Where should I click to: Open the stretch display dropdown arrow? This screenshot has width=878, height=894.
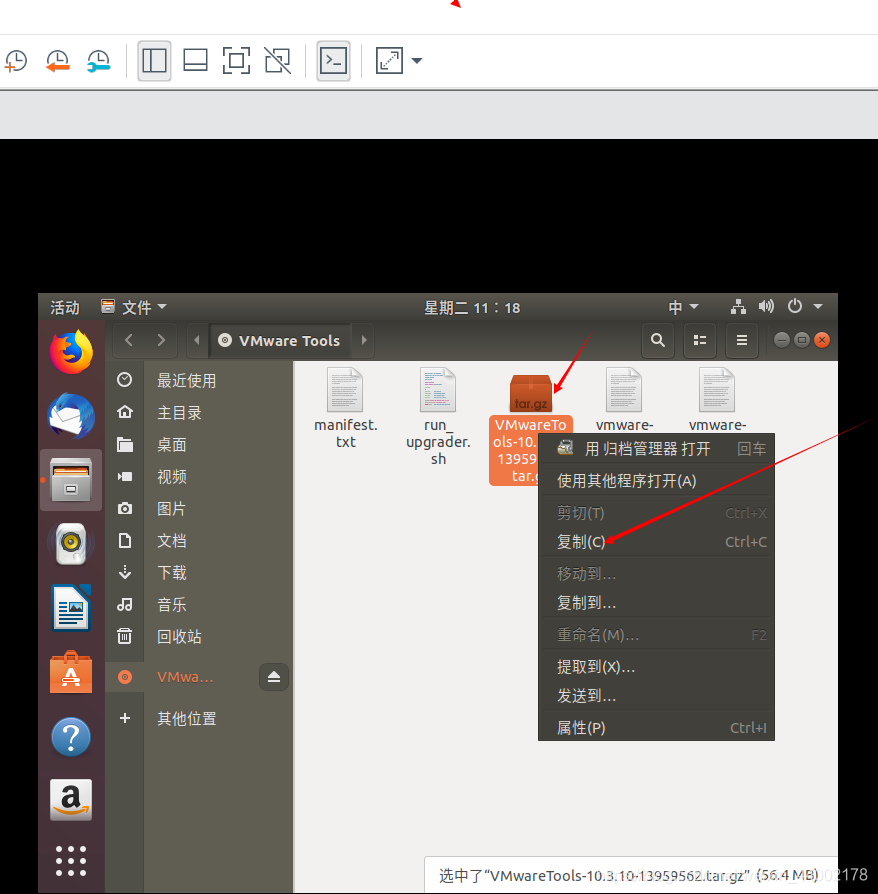coord(417,61)
